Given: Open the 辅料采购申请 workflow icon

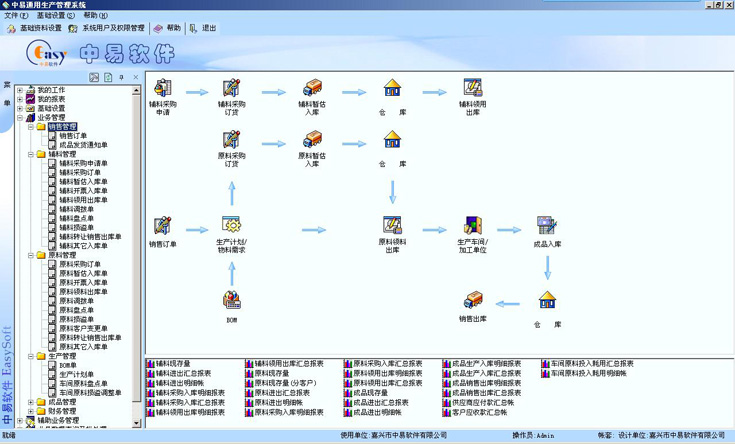Looking at the screenshot, I should 163,88.
